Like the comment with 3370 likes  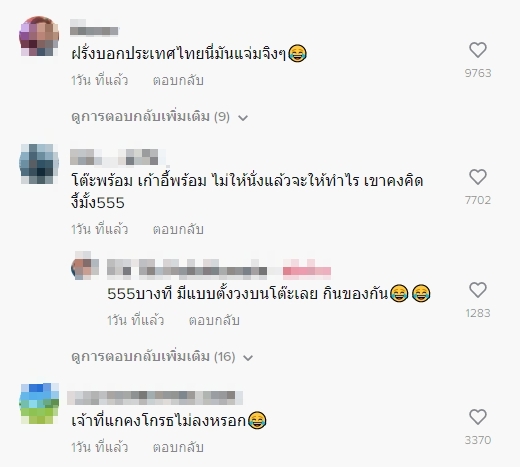click(478, 417)
